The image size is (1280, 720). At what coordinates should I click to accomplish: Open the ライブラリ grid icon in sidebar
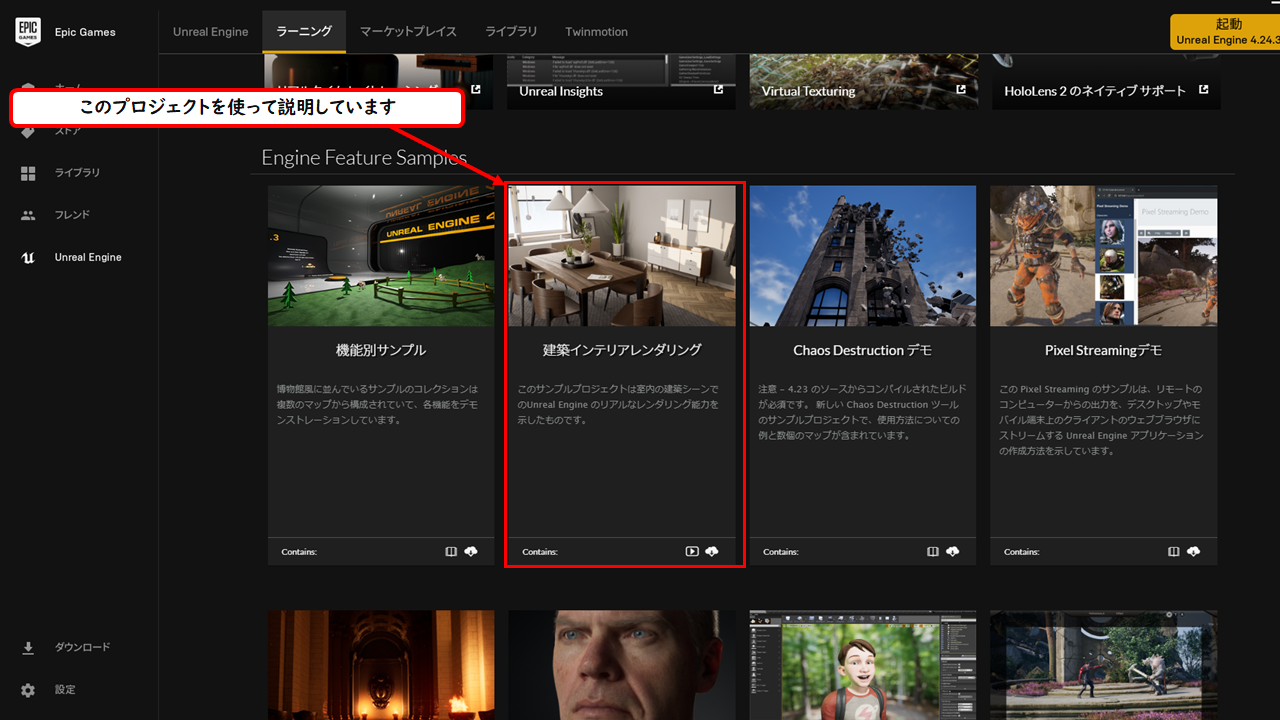28,173
